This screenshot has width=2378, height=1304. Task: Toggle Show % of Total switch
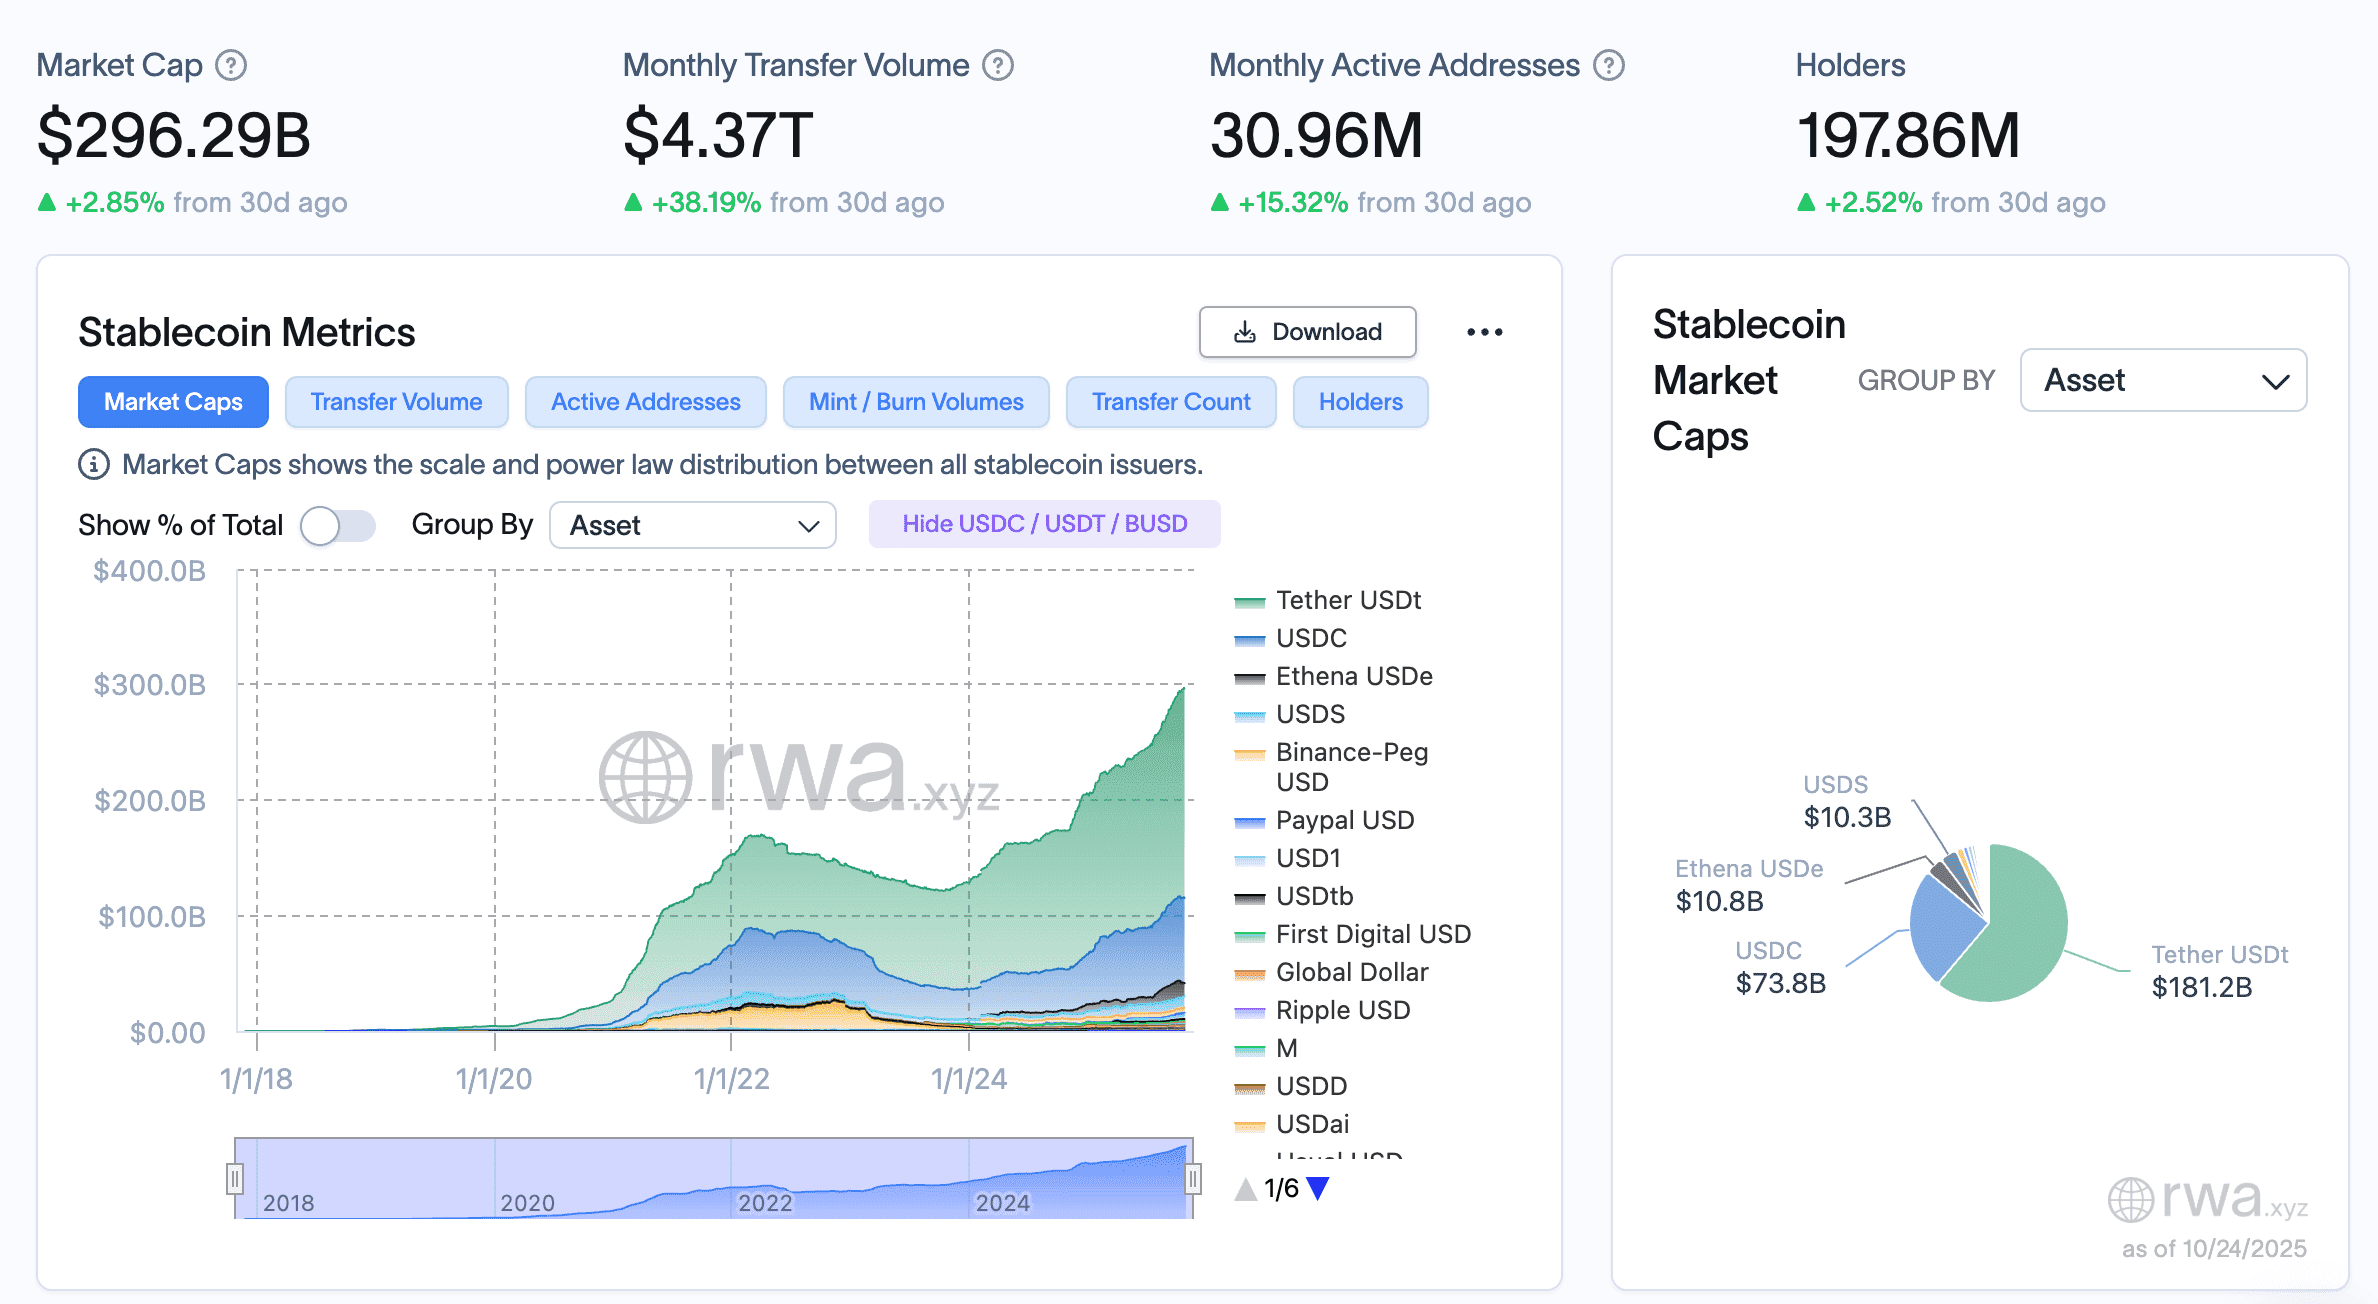pyautogui.click(x=337, y=525)
